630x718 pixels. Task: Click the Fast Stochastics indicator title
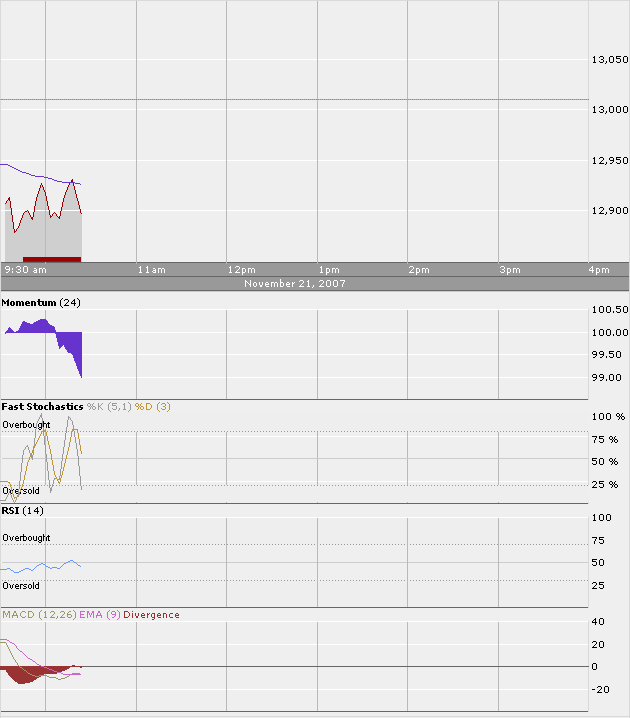(x=42, y=407)
